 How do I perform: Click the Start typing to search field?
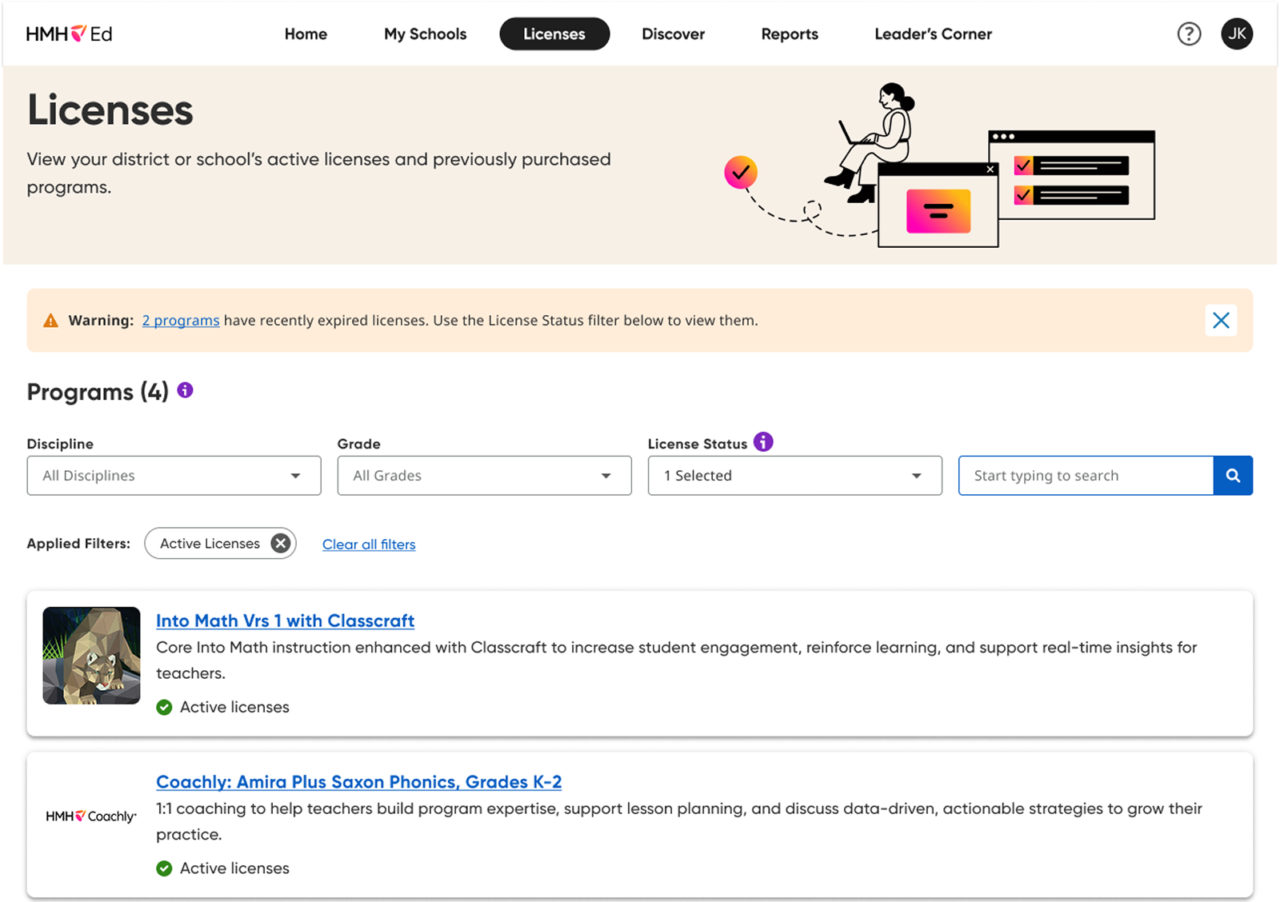(1086, 476)
